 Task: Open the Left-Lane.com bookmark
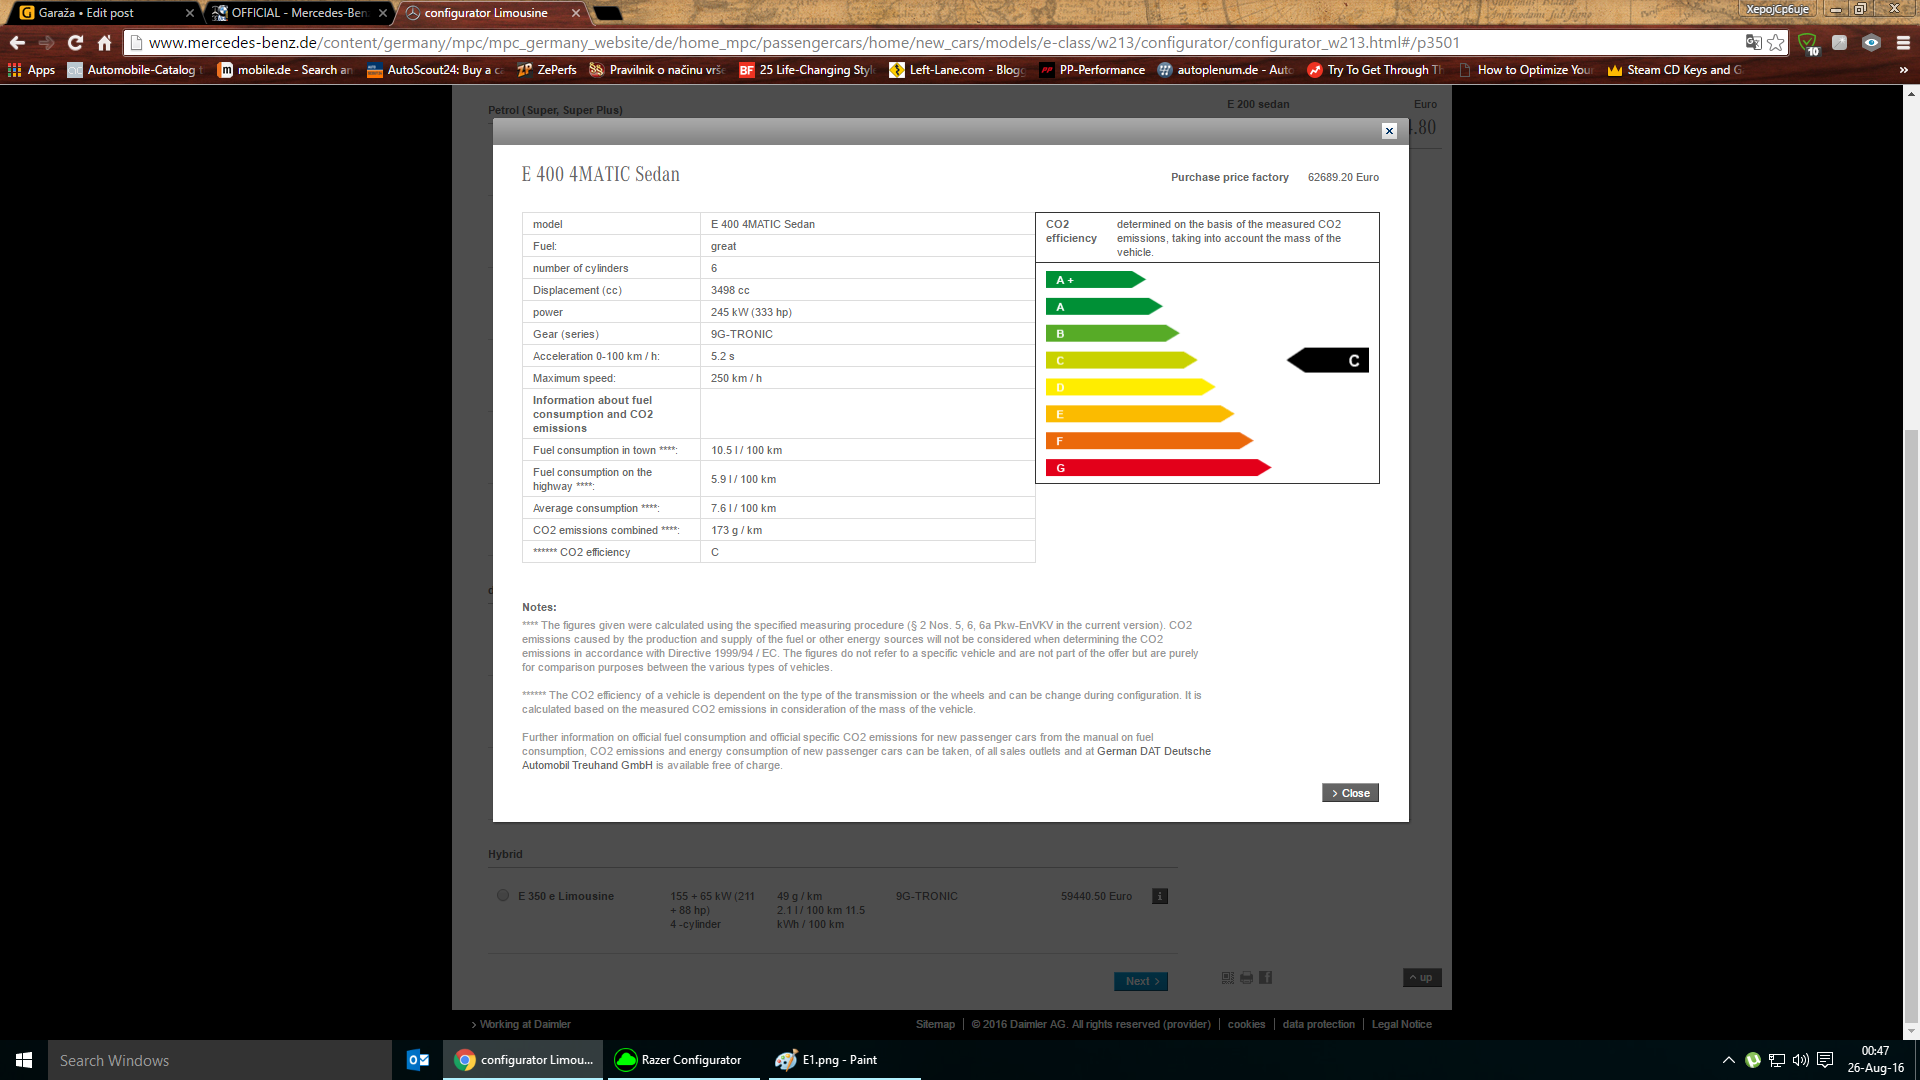pyautogui.click(x=957, y=70)
